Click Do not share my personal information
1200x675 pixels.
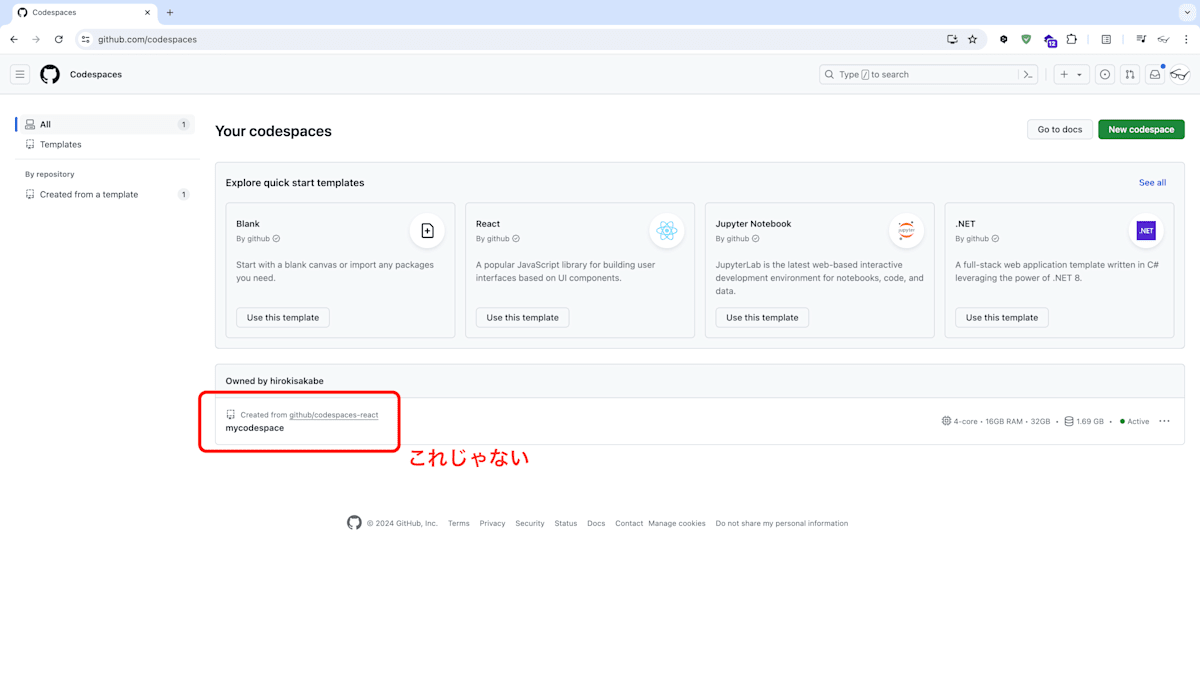click(x=782, y=523)
